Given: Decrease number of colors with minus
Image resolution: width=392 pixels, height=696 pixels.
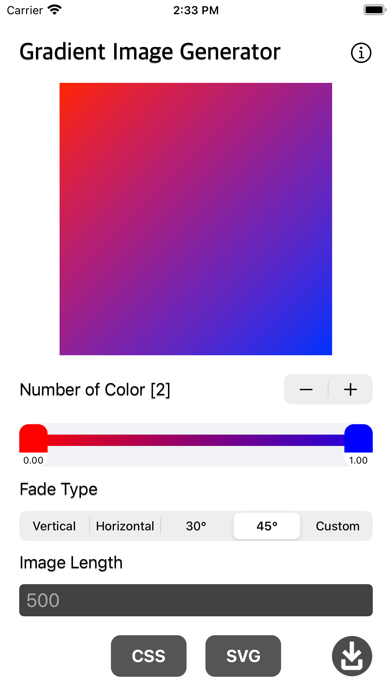Looking at the screenshot, I should 306,389.
